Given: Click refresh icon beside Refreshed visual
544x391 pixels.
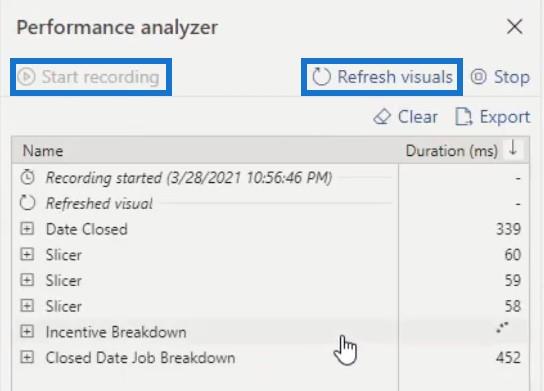Looking at the screenshot, I should pyautogui.click(x=27, y=203).
